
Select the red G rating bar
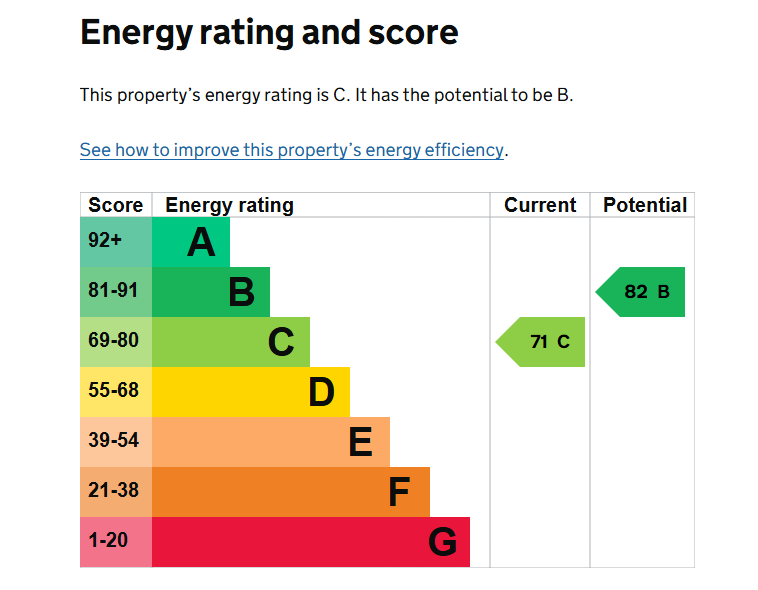pyautogui.click(x=311, y=542)
